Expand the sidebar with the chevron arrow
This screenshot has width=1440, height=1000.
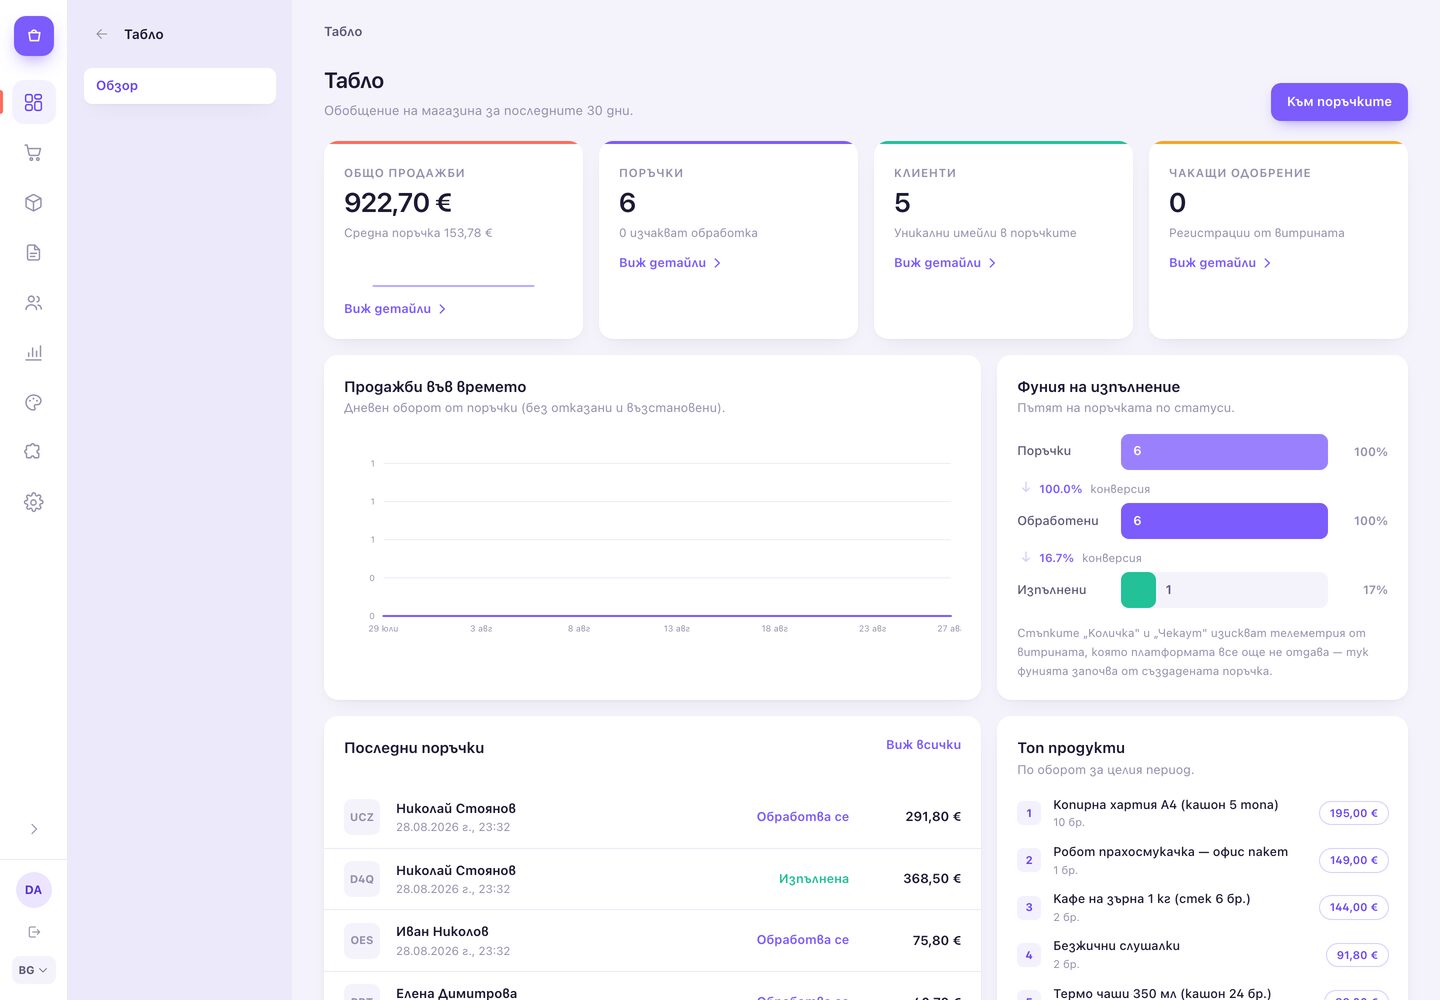[34, 829]
